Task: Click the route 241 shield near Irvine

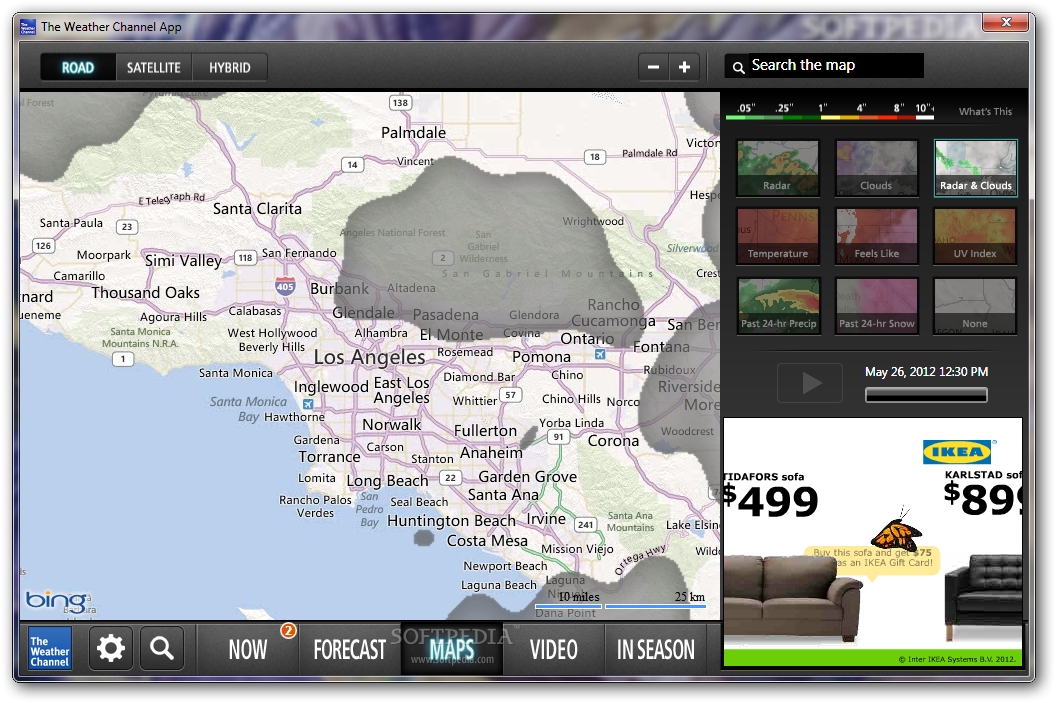Action: coord(586,525)
